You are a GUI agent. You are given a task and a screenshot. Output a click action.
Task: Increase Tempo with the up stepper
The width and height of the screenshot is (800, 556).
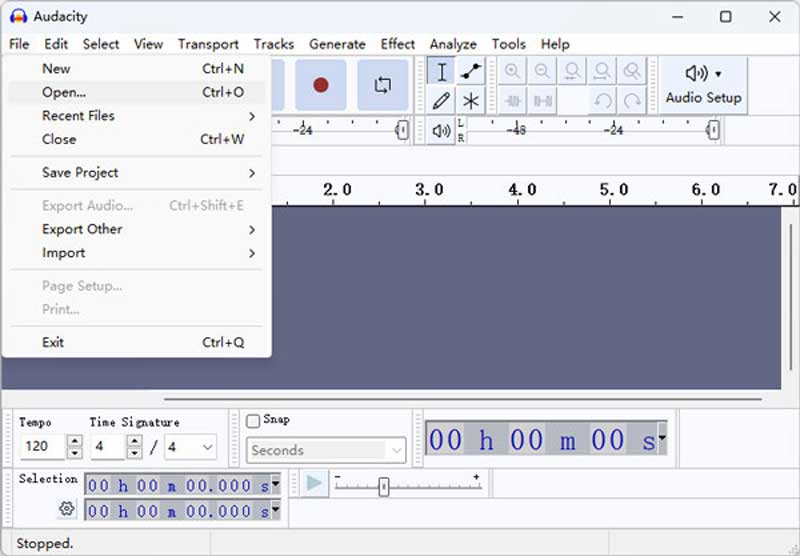[x=74, y=440]
